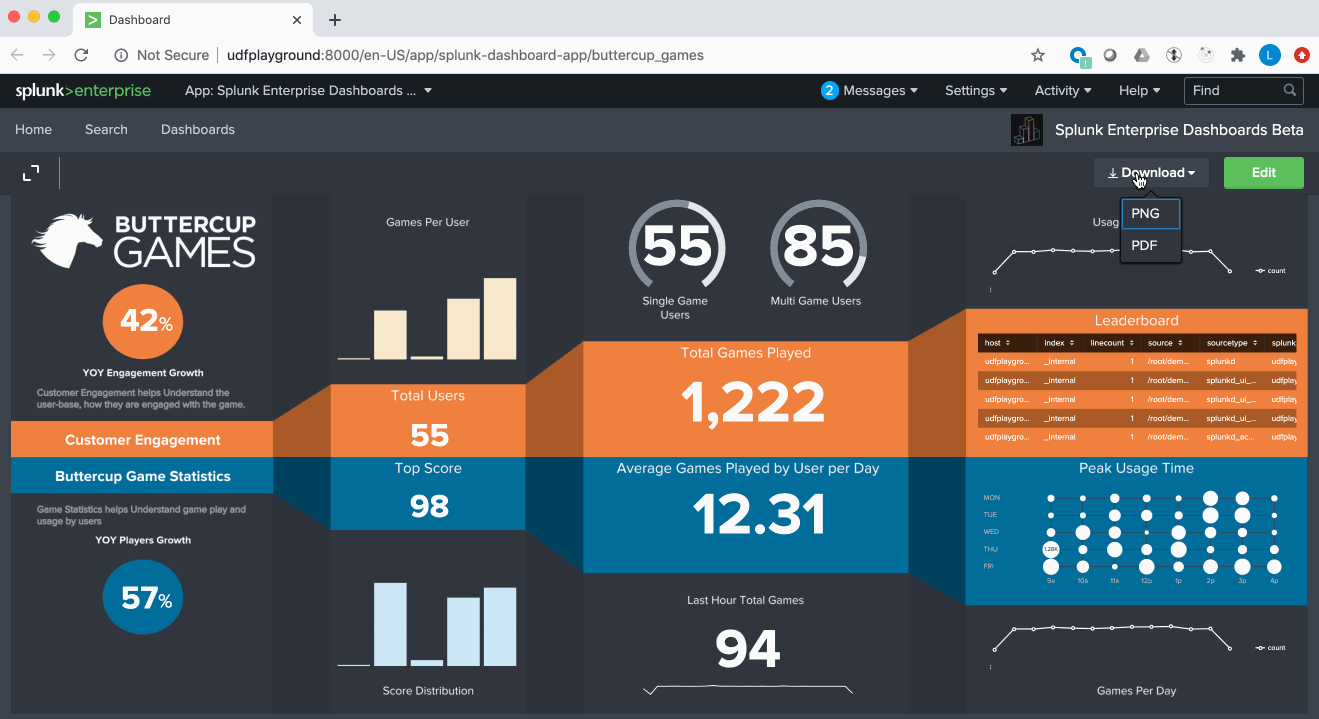Image resolution: width=1319 pixels, height=719 pixels.
Task: Click the Score Distribution chart label
Action: point(428,691)
